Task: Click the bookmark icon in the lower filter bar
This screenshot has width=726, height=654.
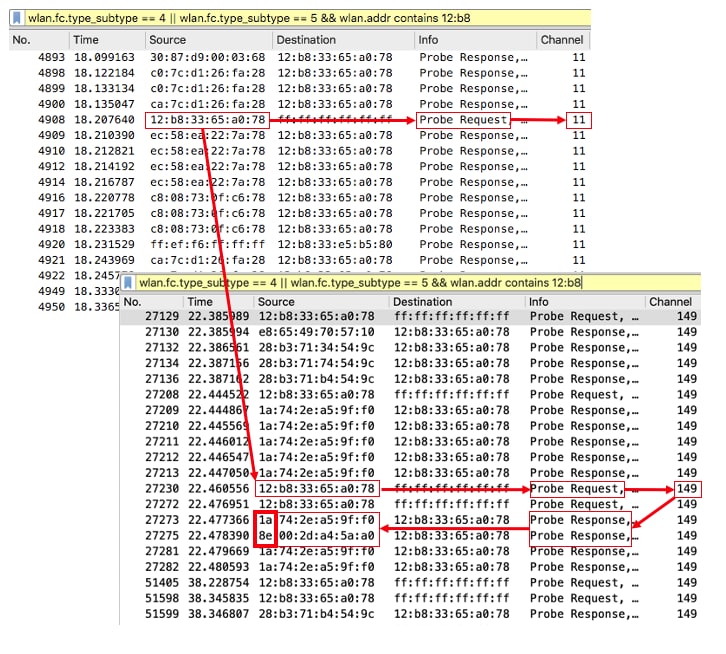Action: (128, 283)
